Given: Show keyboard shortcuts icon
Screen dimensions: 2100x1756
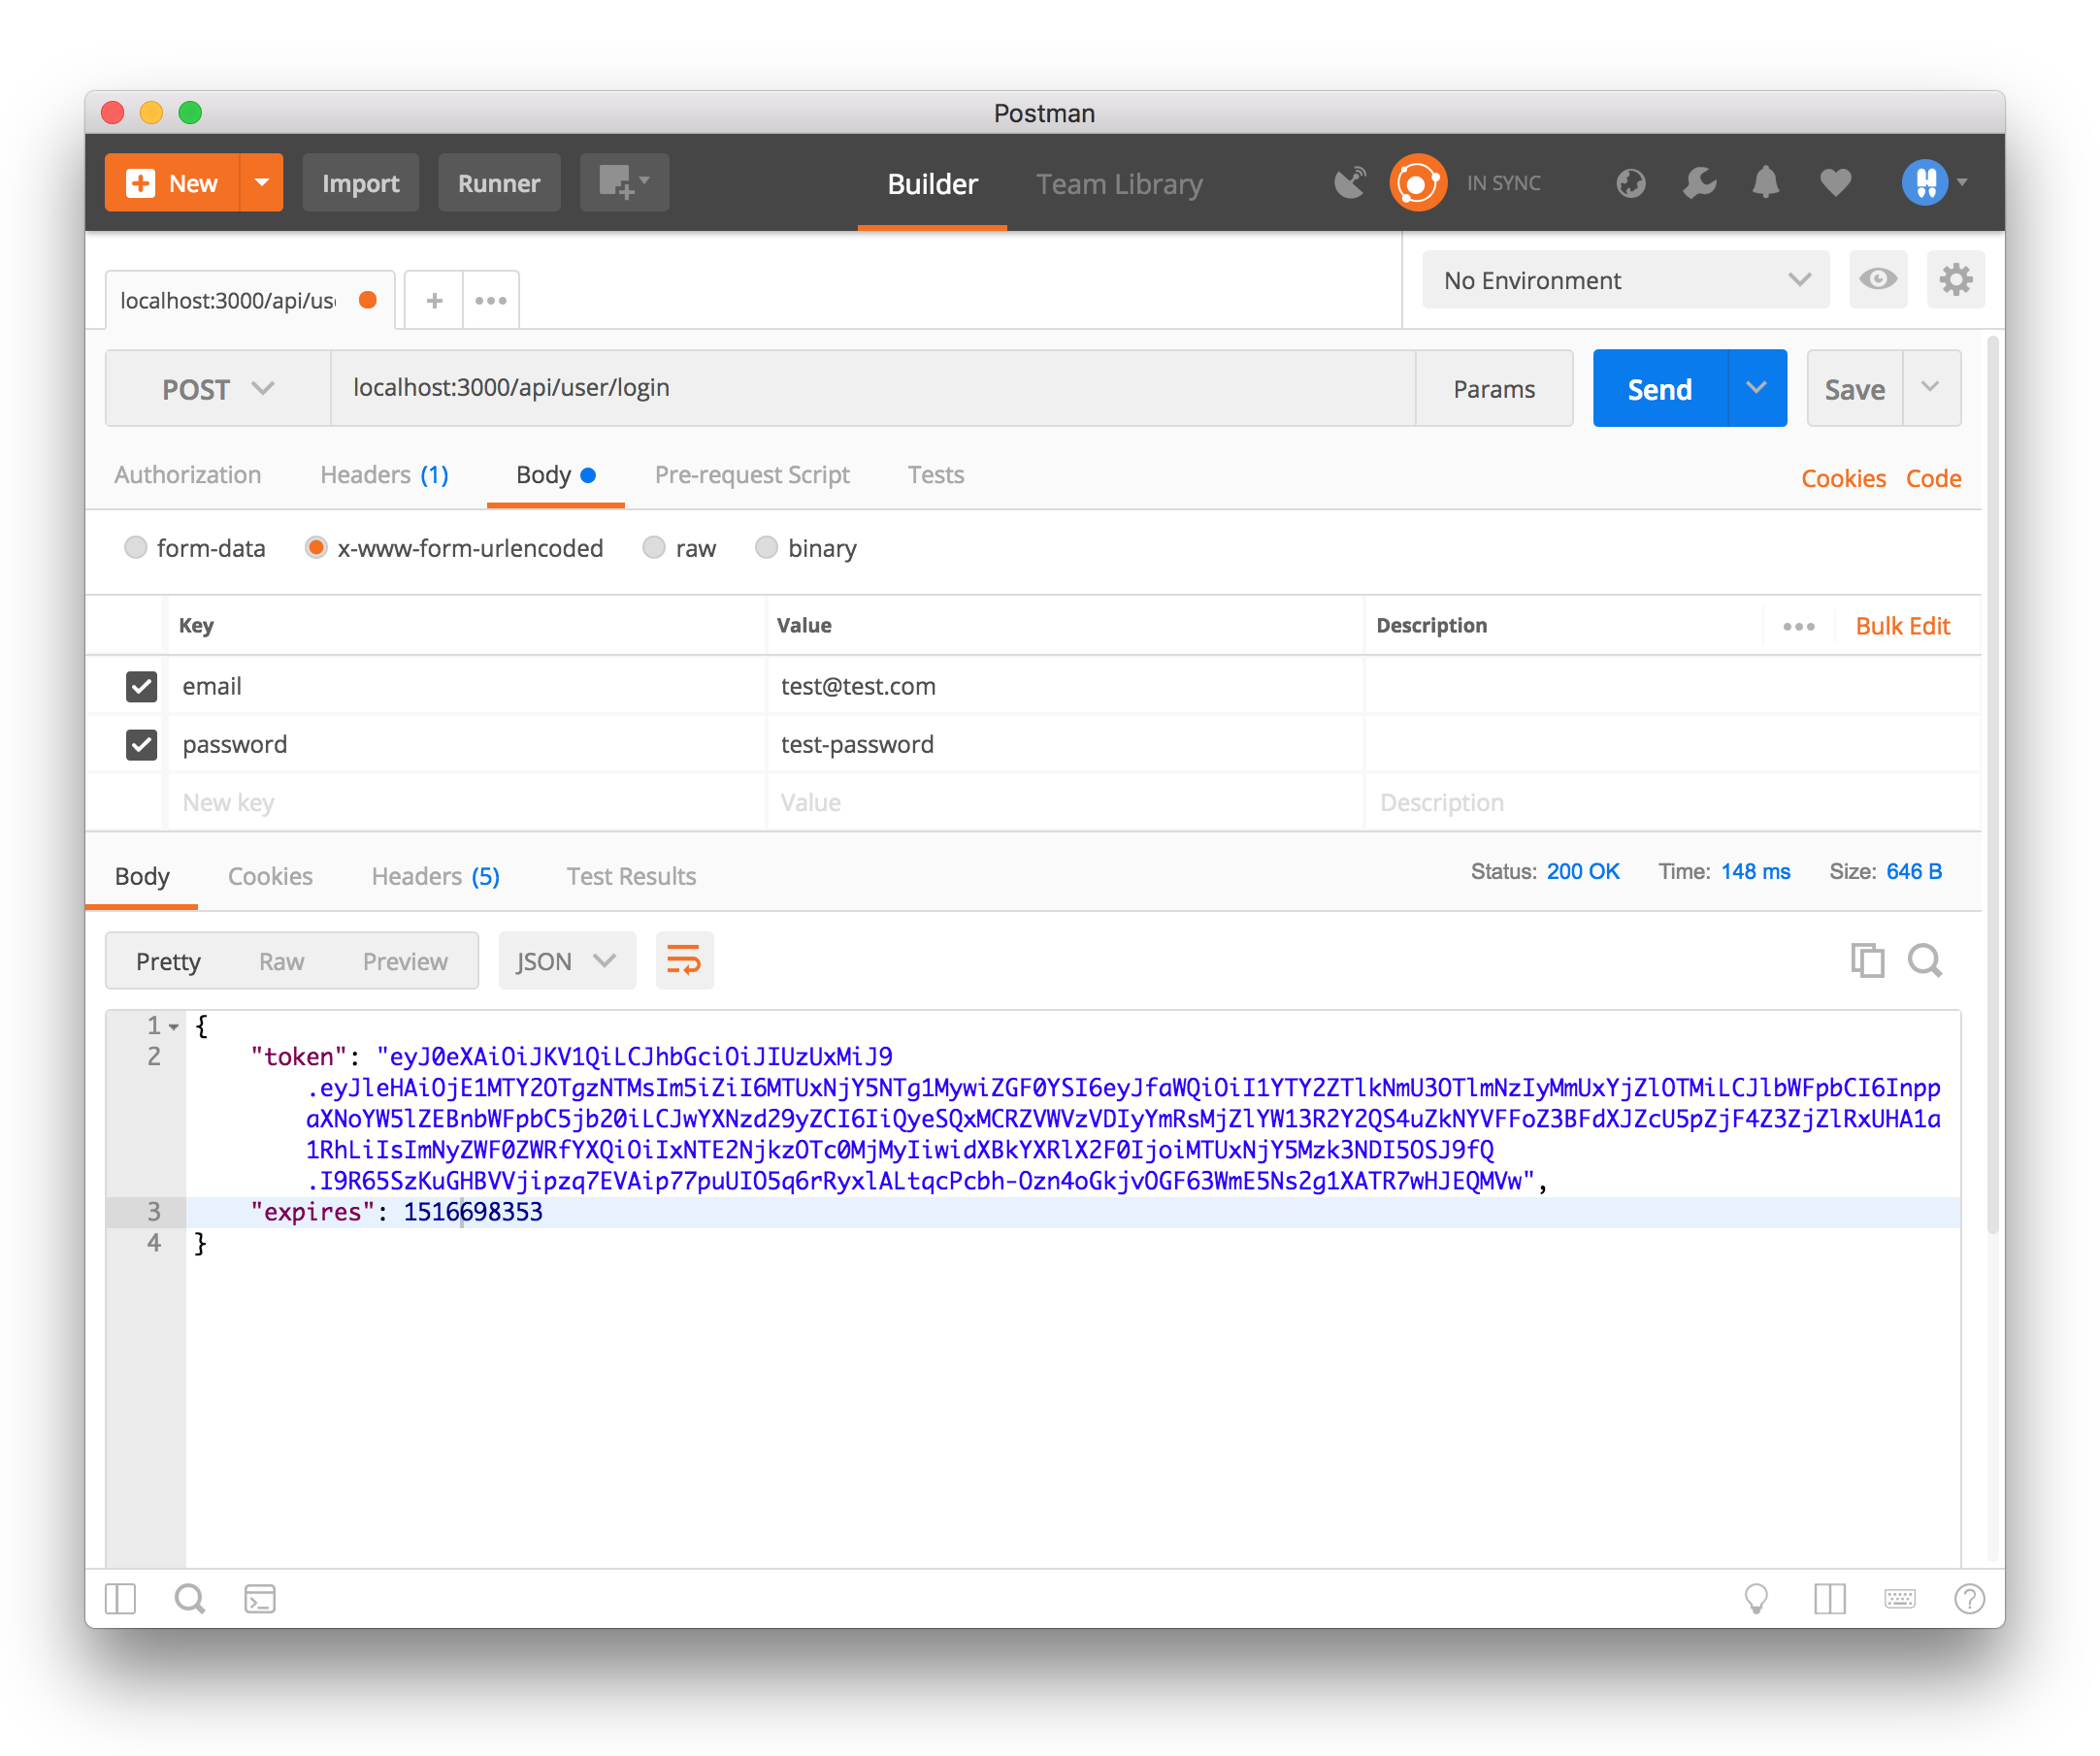Looking at the screenshot, I should coord(1899,1599).
